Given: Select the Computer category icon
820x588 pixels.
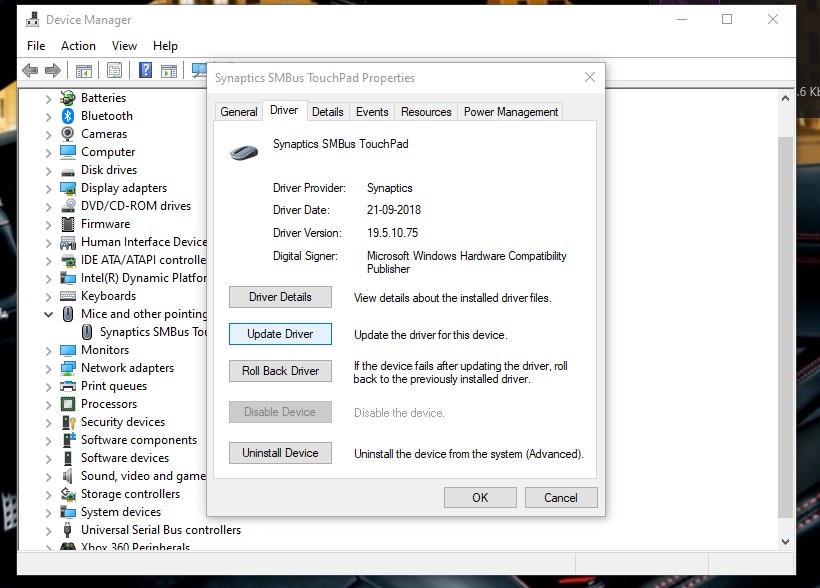Looking at the screenshot, I should point(68,152).
